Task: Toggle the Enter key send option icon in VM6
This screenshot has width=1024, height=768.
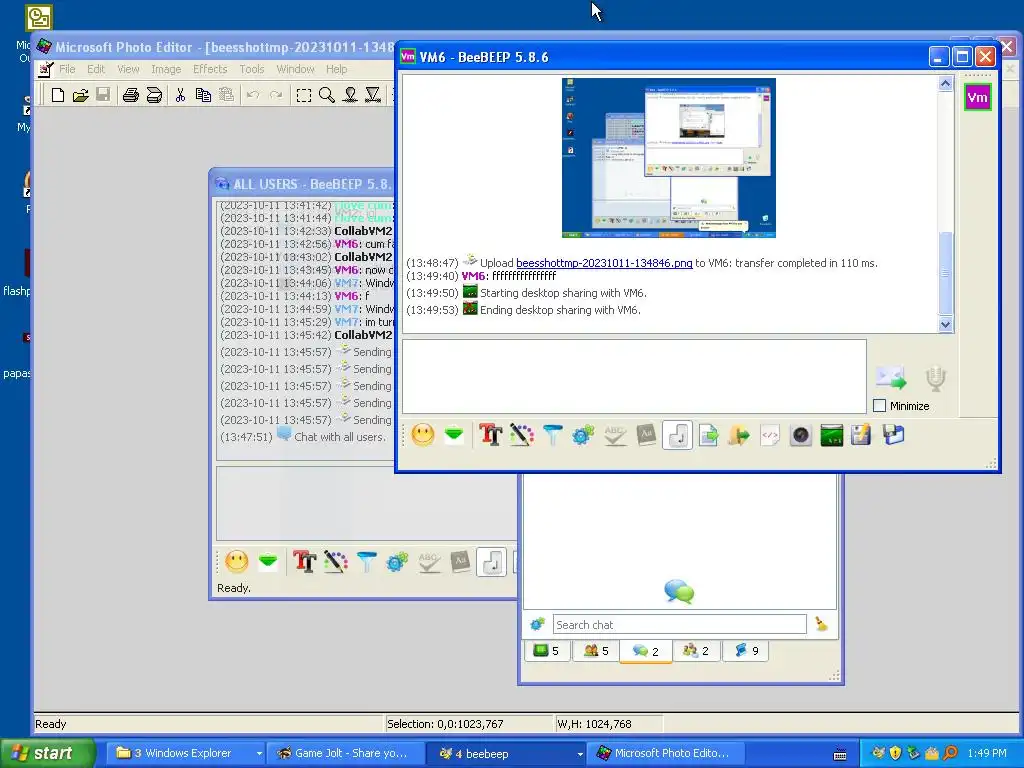Action: 677,435
